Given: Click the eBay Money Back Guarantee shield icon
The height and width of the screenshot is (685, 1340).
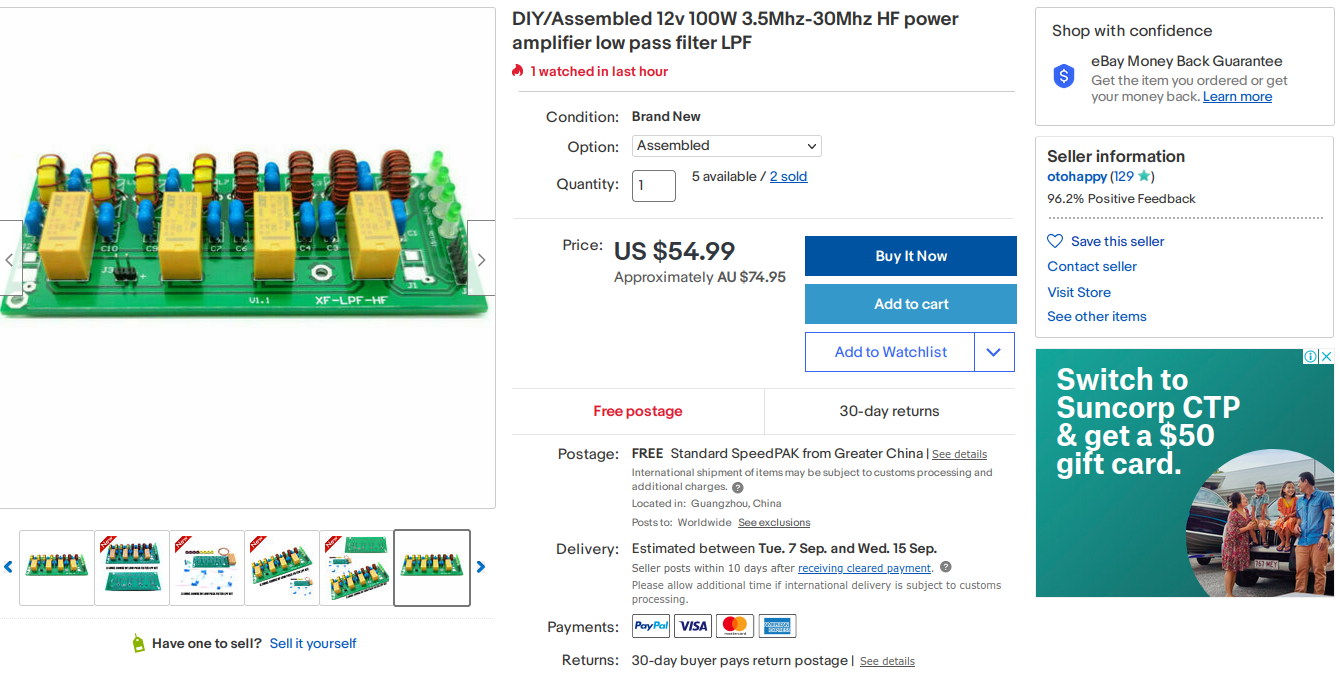Looking at the screenshot, I should (1063, 75).
